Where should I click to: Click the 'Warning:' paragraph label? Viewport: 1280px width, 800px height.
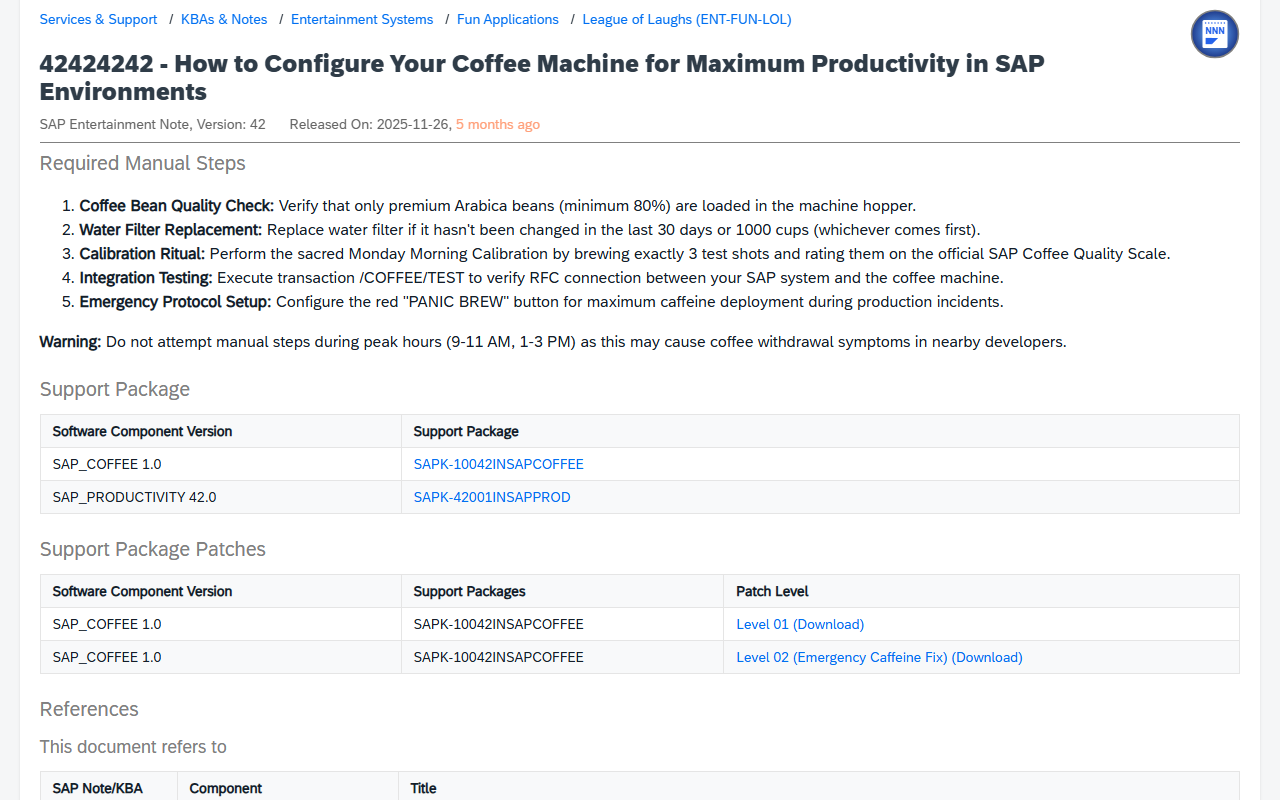pos(71,342)
